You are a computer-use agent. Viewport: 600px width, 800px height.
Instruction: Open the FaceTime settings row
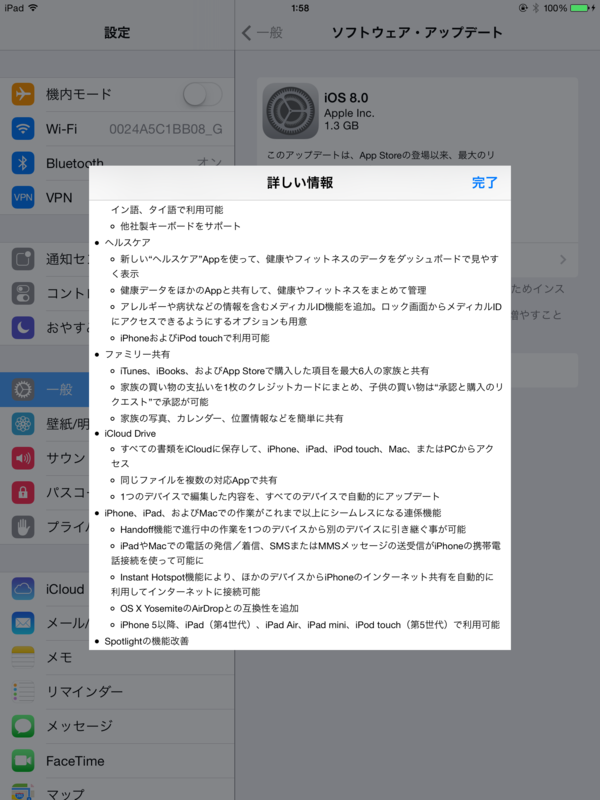(x=117, y=761)
